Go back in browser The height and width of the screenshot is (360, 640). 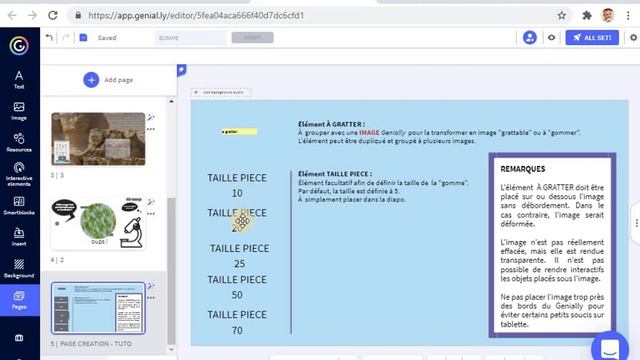click(12, 16)
